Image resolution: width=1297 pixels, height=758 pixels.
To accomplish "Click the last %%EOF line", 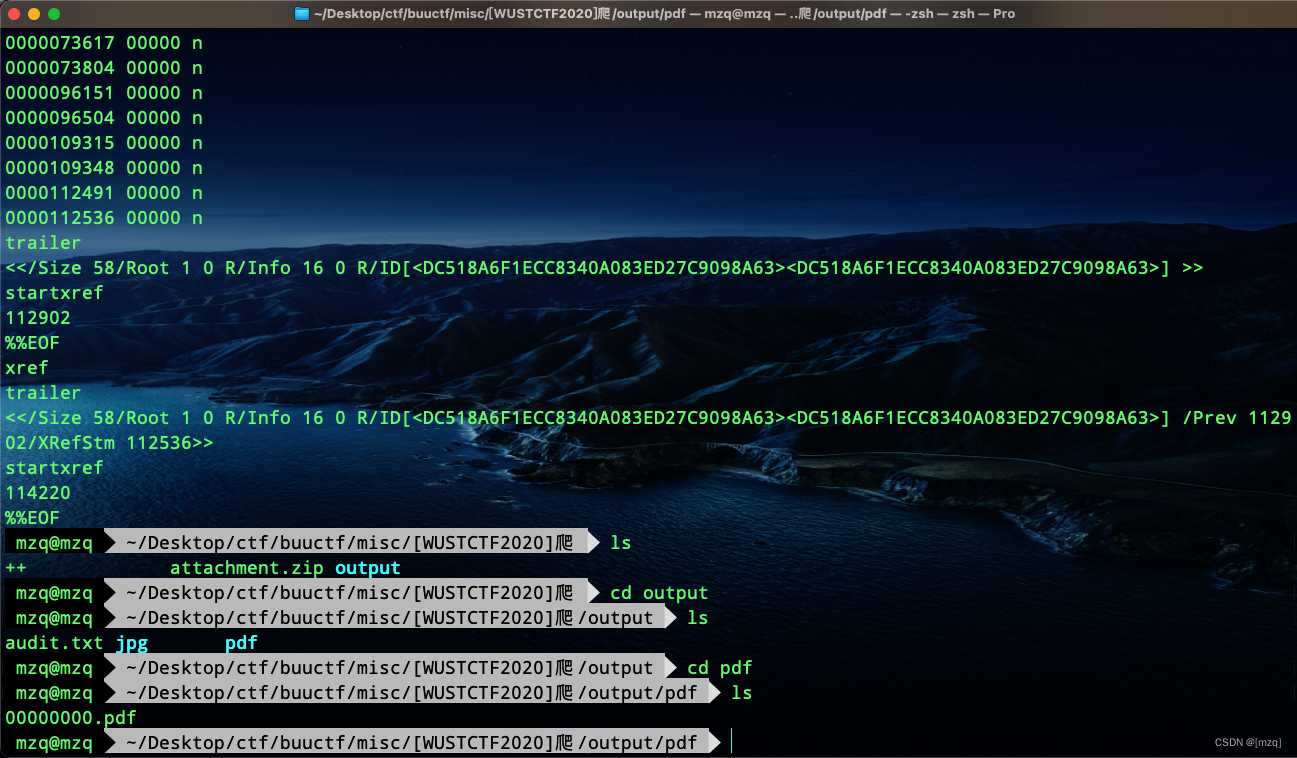I will coord(32,518).
